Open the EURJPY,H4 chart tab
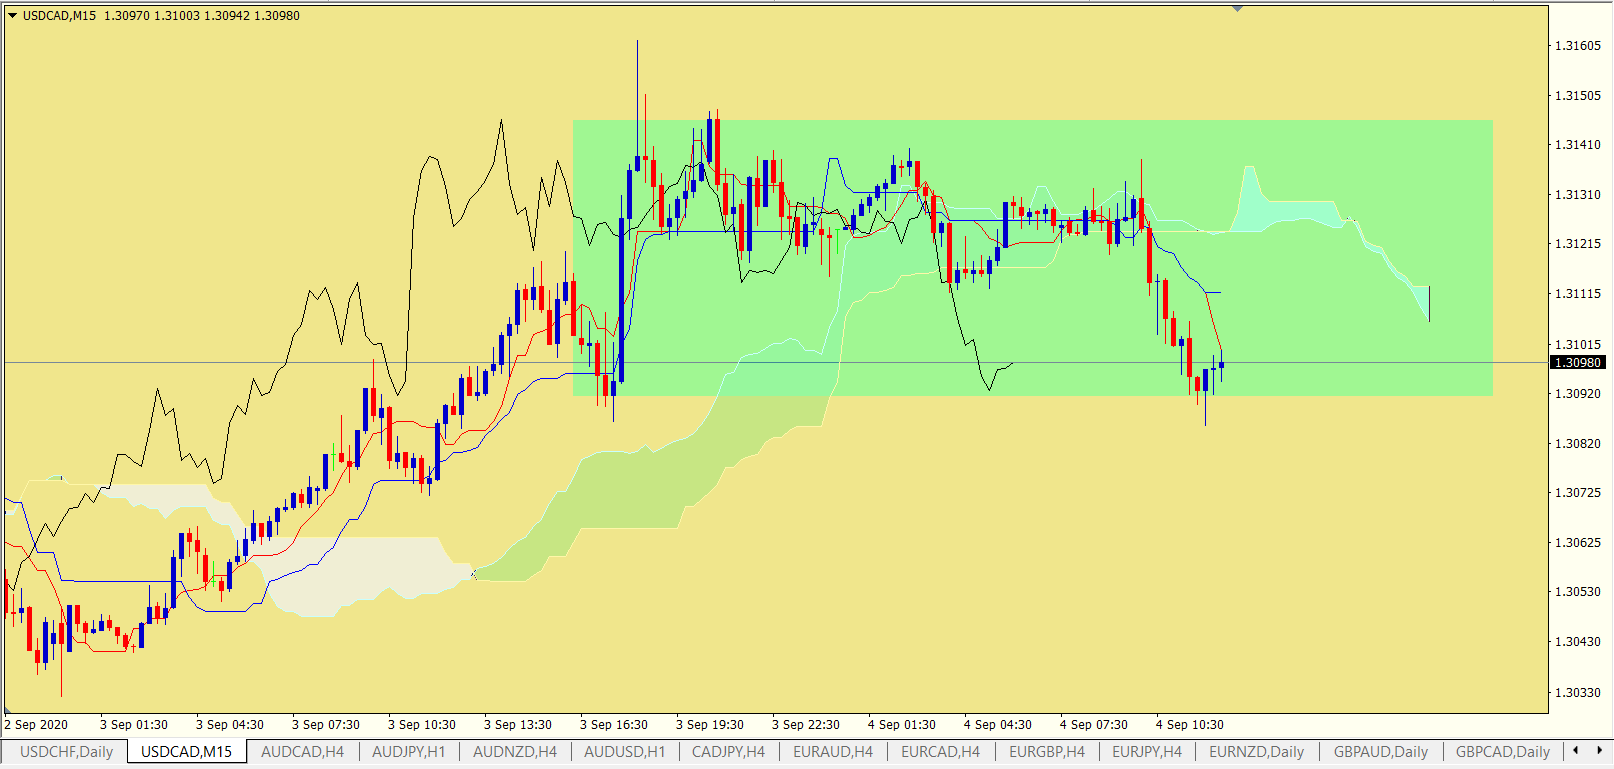The width and height of the screenshot is (1614, 769). (x=1146, y=751)
